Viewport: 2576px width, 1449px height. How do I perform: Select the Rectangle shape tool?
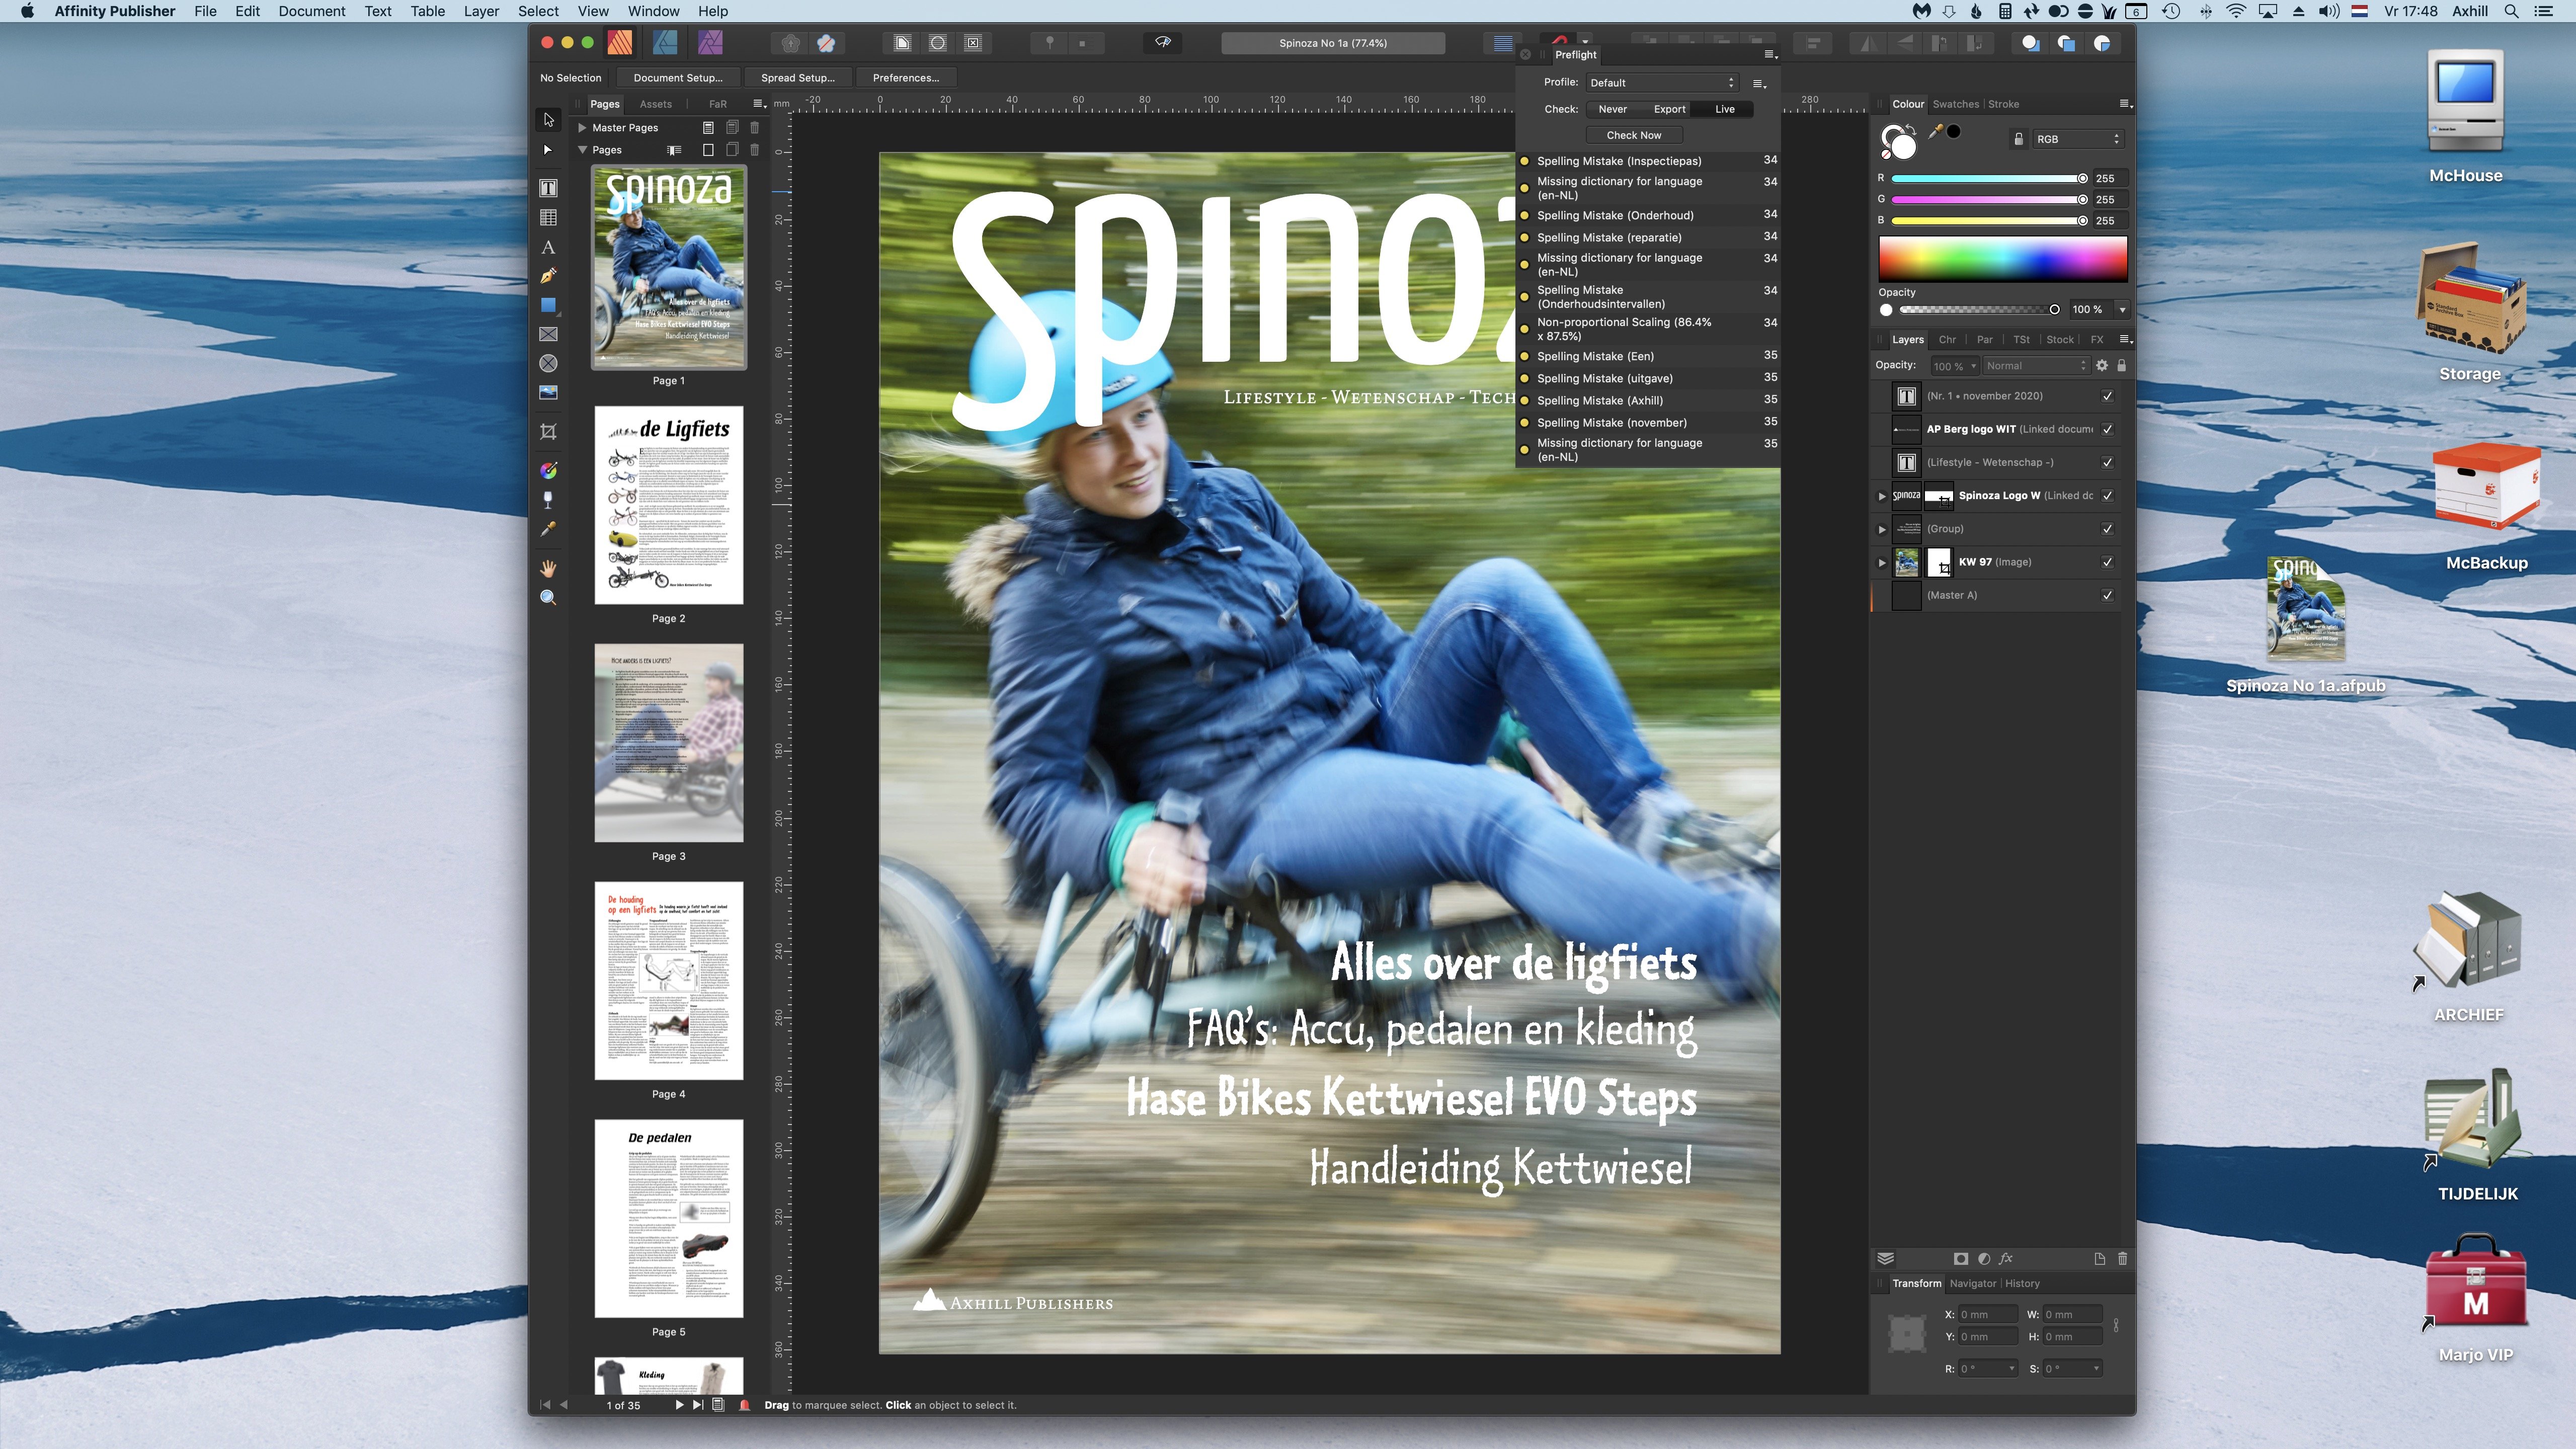548,305
